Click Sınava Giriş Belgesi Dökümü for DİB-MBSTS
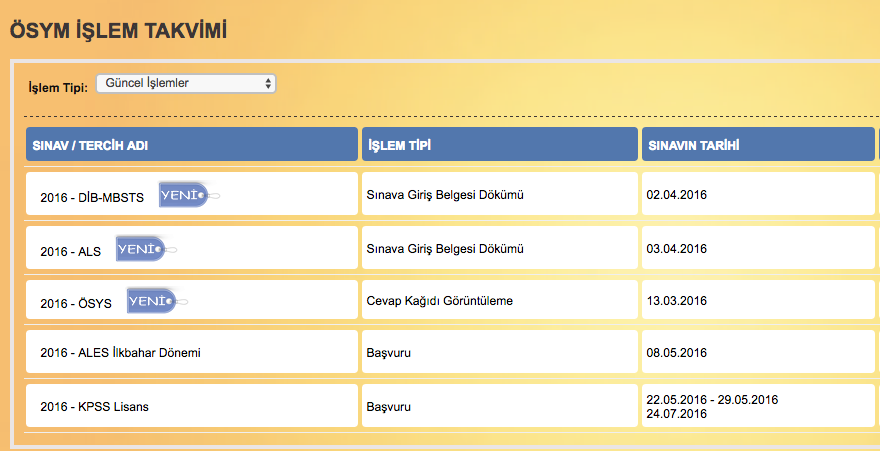This screenshot has height=451, width=880. 445,194
